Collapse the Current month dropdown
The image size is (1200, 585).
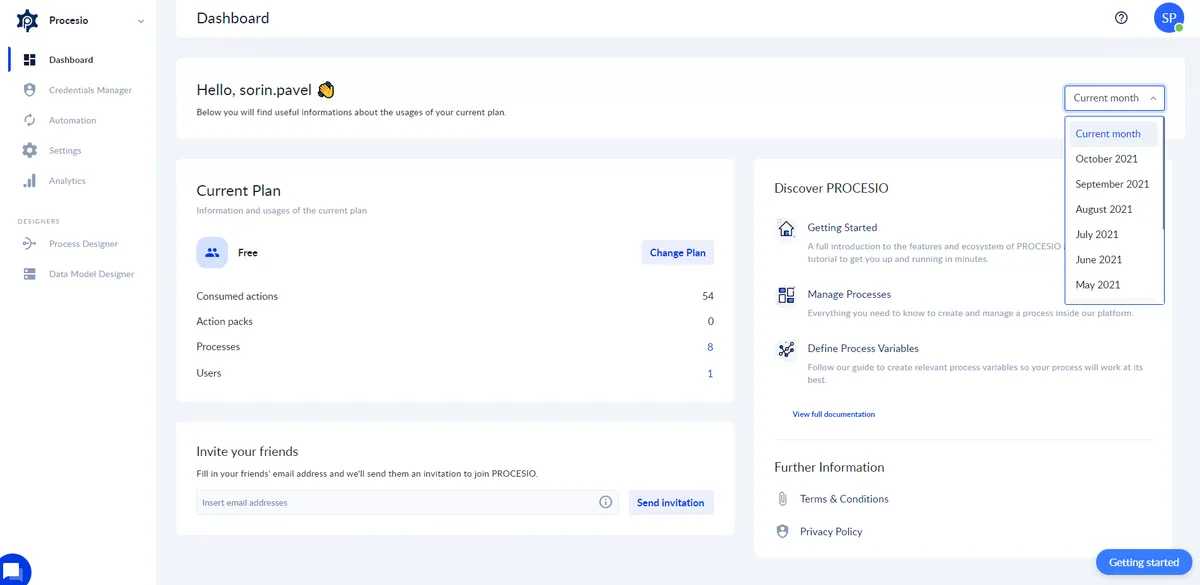tap(1114, 98)
